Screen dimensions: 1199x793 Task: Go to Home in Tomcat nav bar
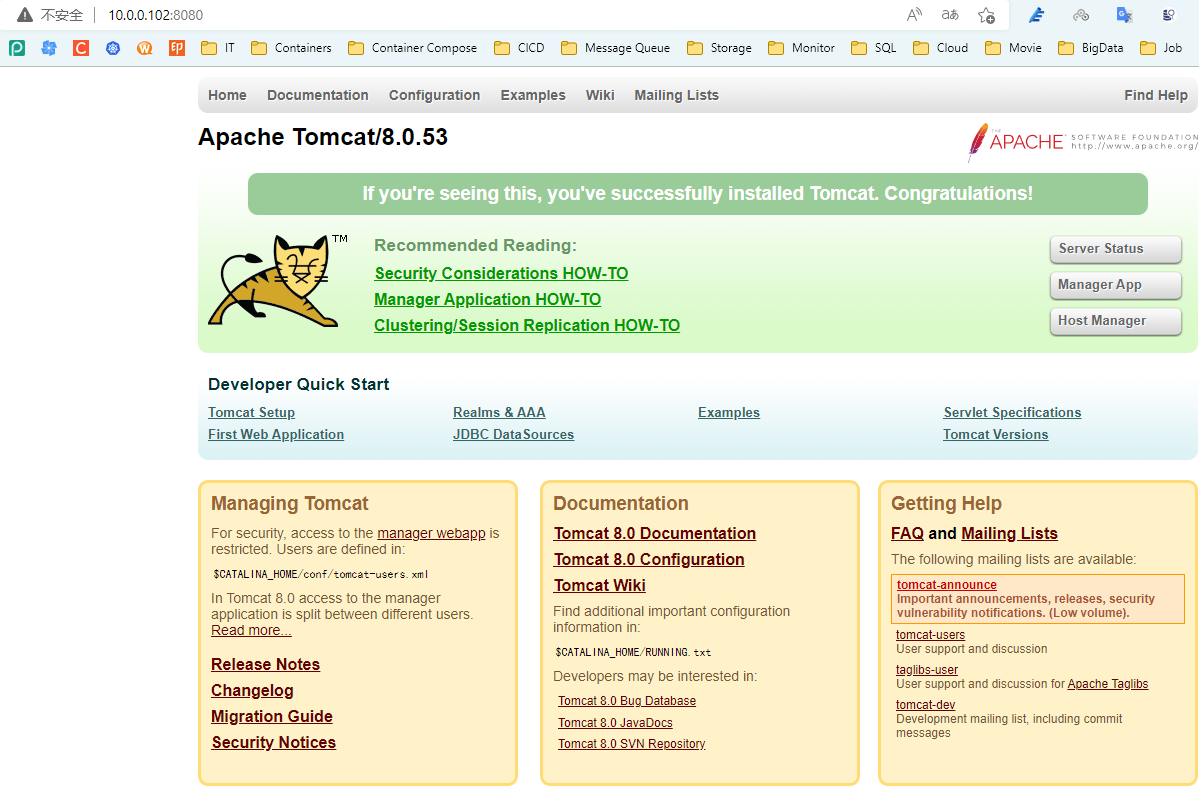tap(227, 96)
